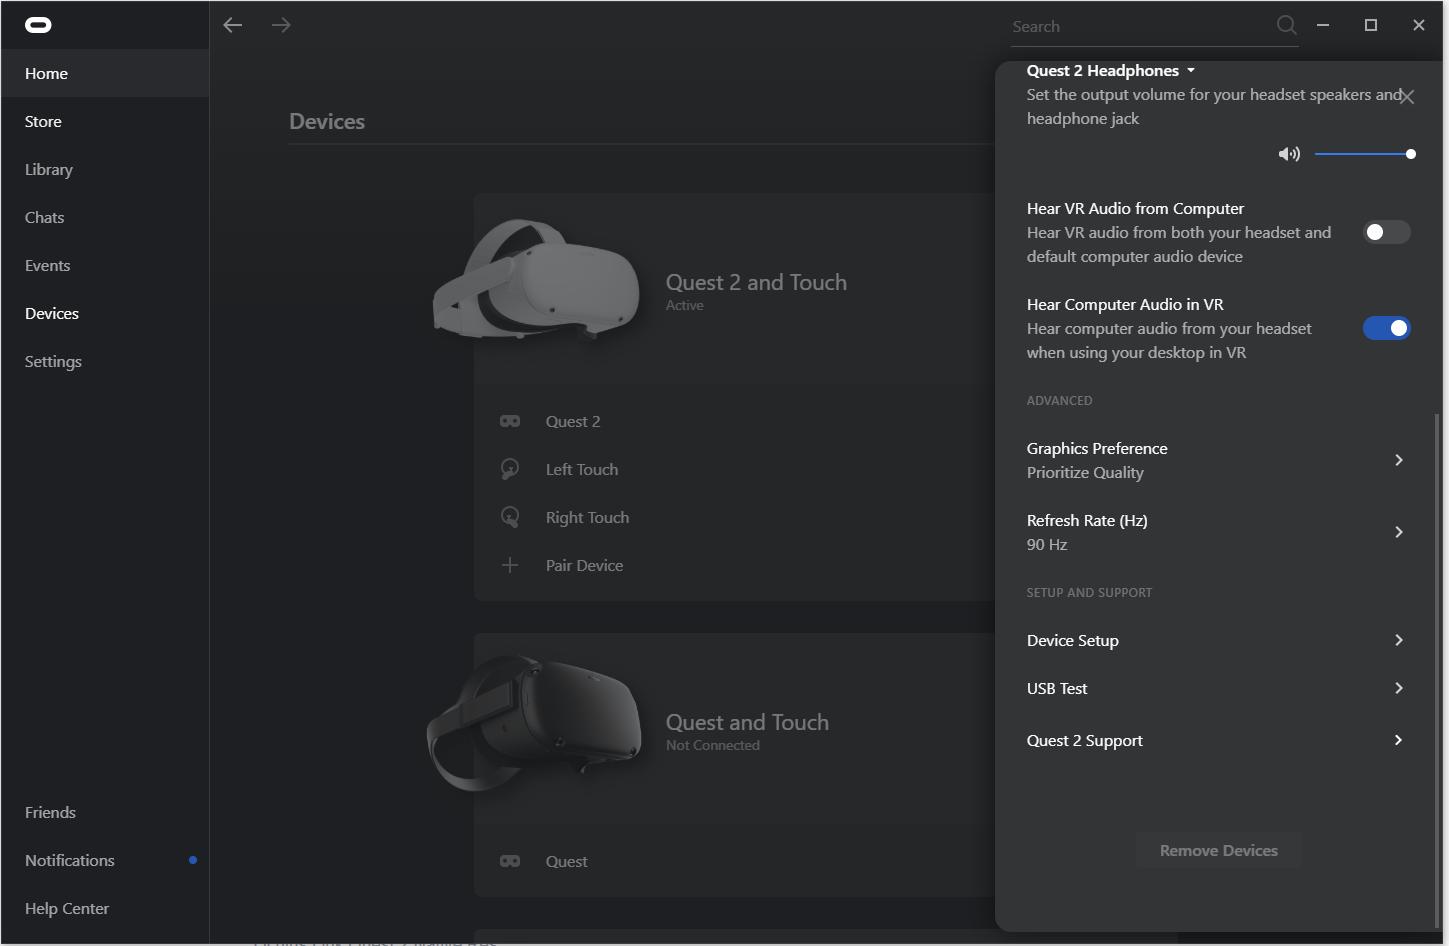Expand the Refresh Rate (Hz) setting
Viewport: 1449px width, 946px height.
pyautogui.click(x=1398, y=532)
